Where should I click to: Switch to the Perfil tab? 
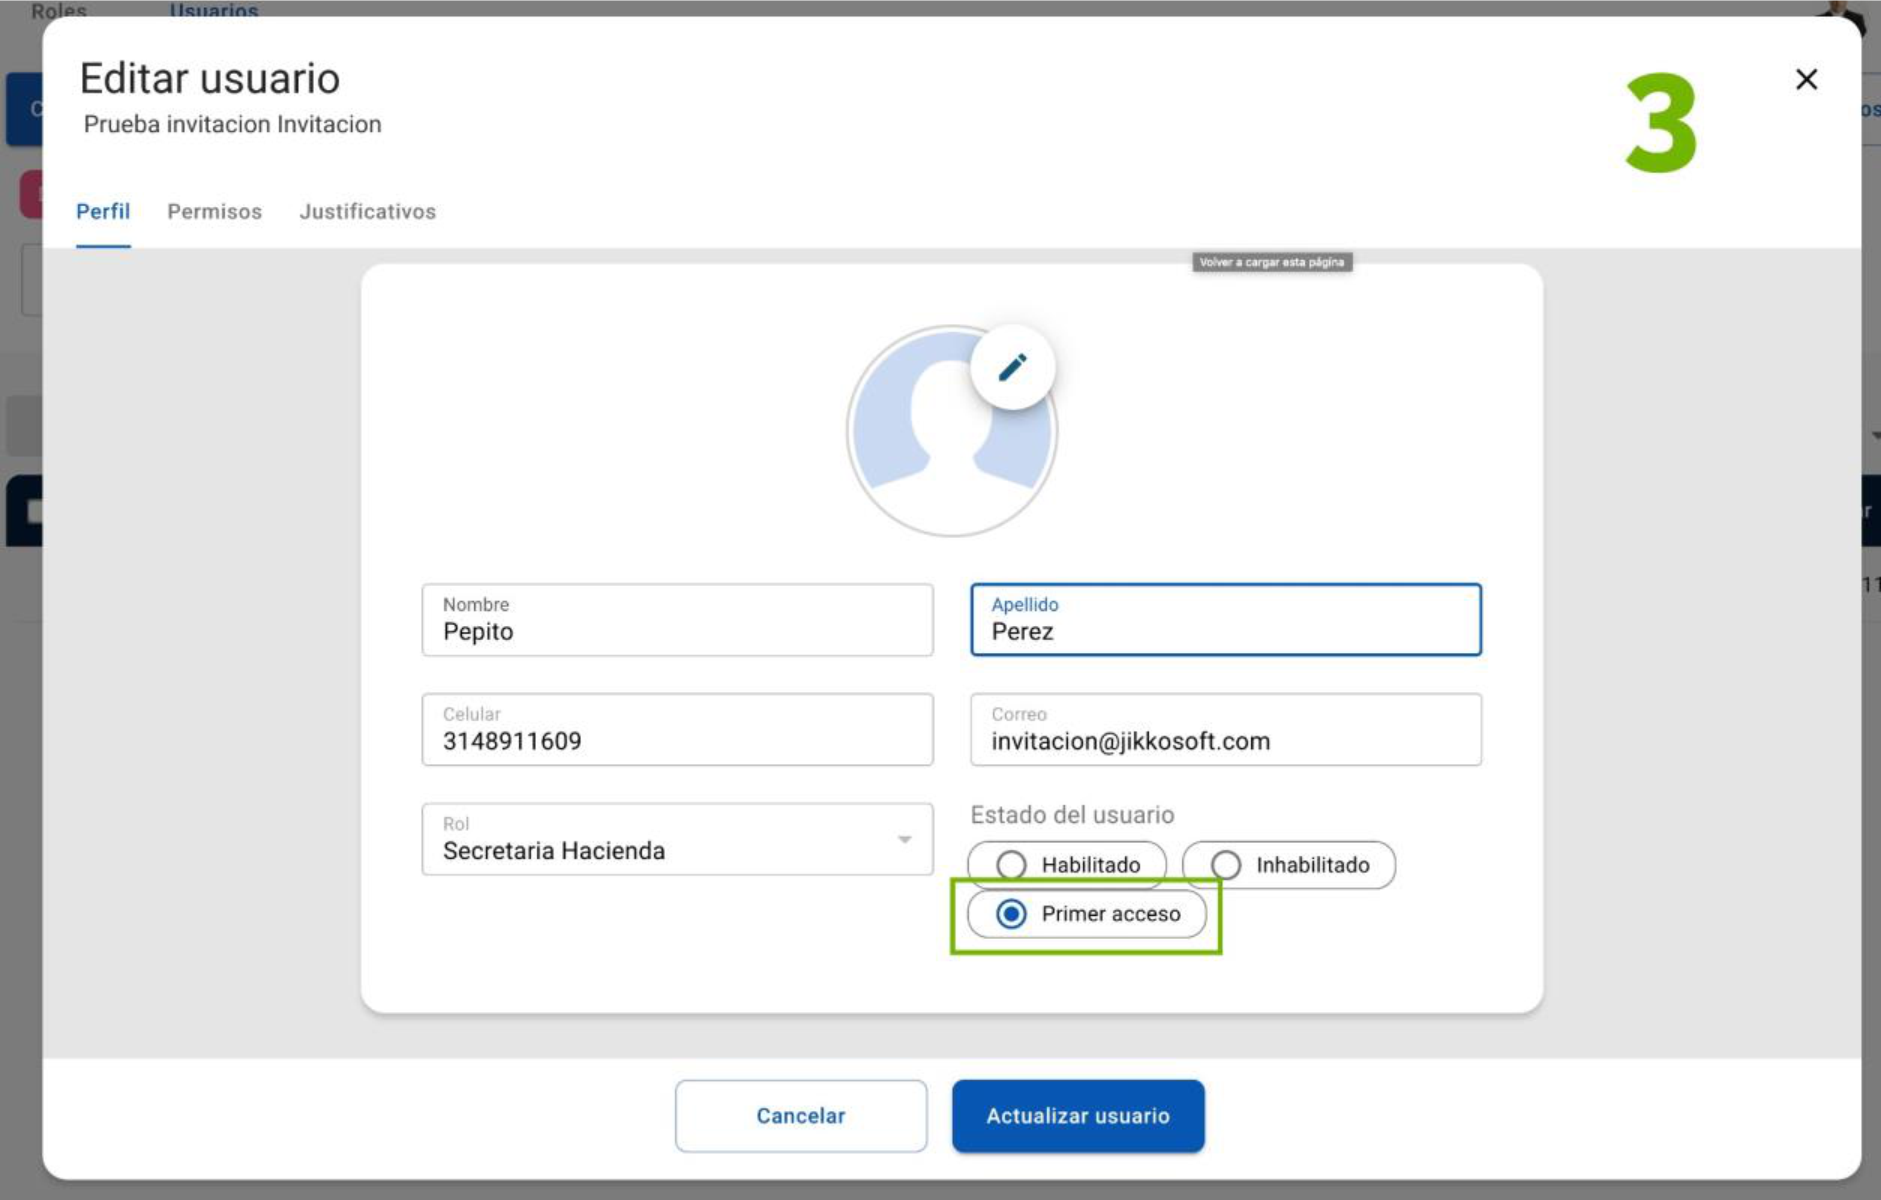tap(103, 212)
